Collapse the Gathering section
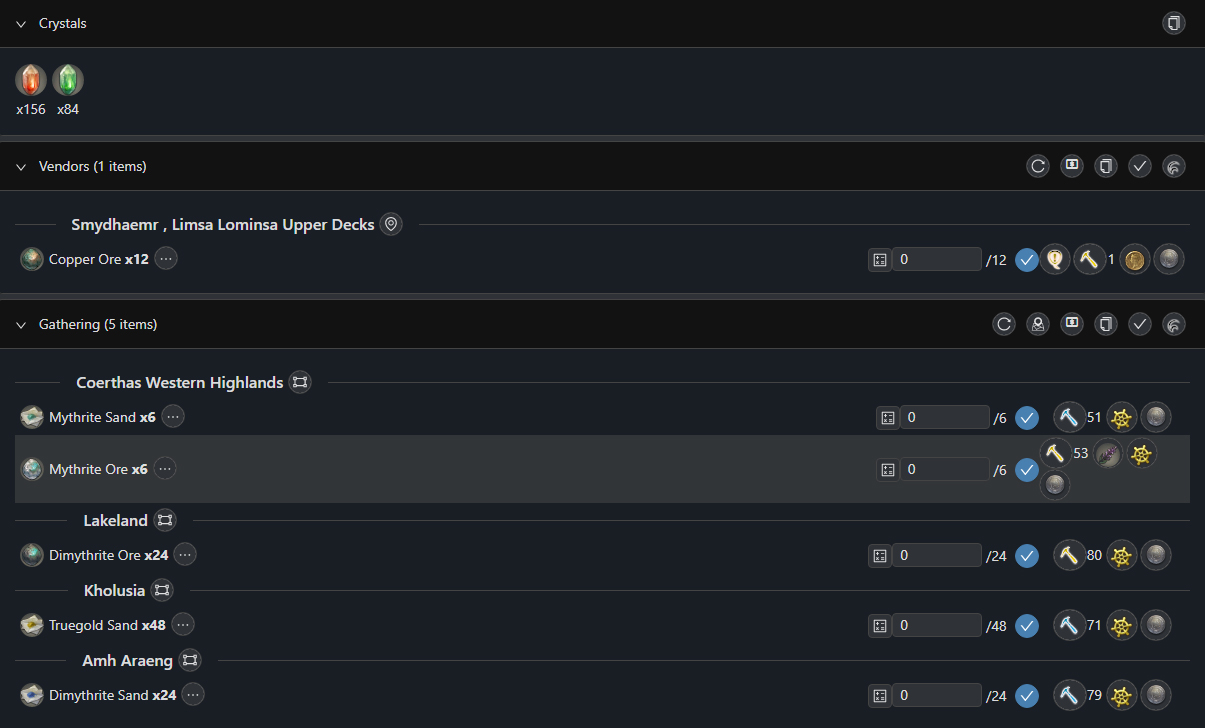The image size is (1205, 728). (x=20, y=323)
